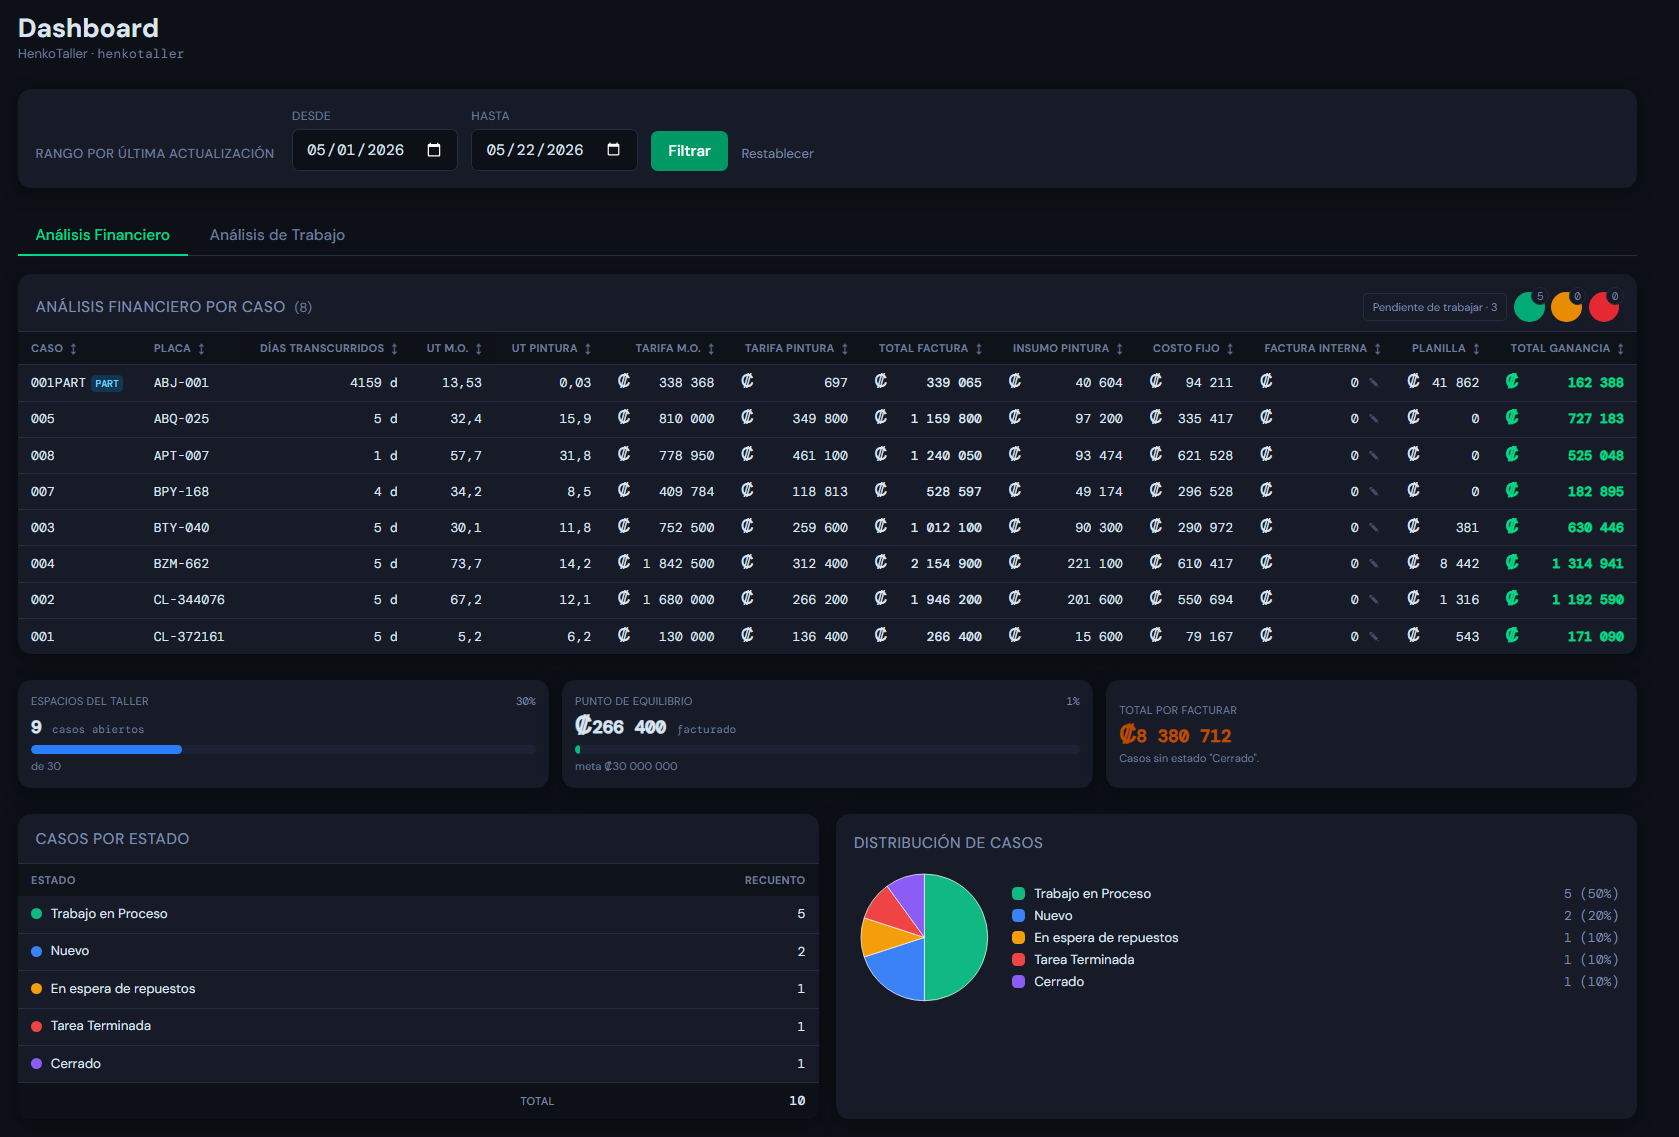The width and height of the screenshot is (1679, 1137).
Task: Click the PART badge on case 001PART
Action: click(x=107, y=383)
